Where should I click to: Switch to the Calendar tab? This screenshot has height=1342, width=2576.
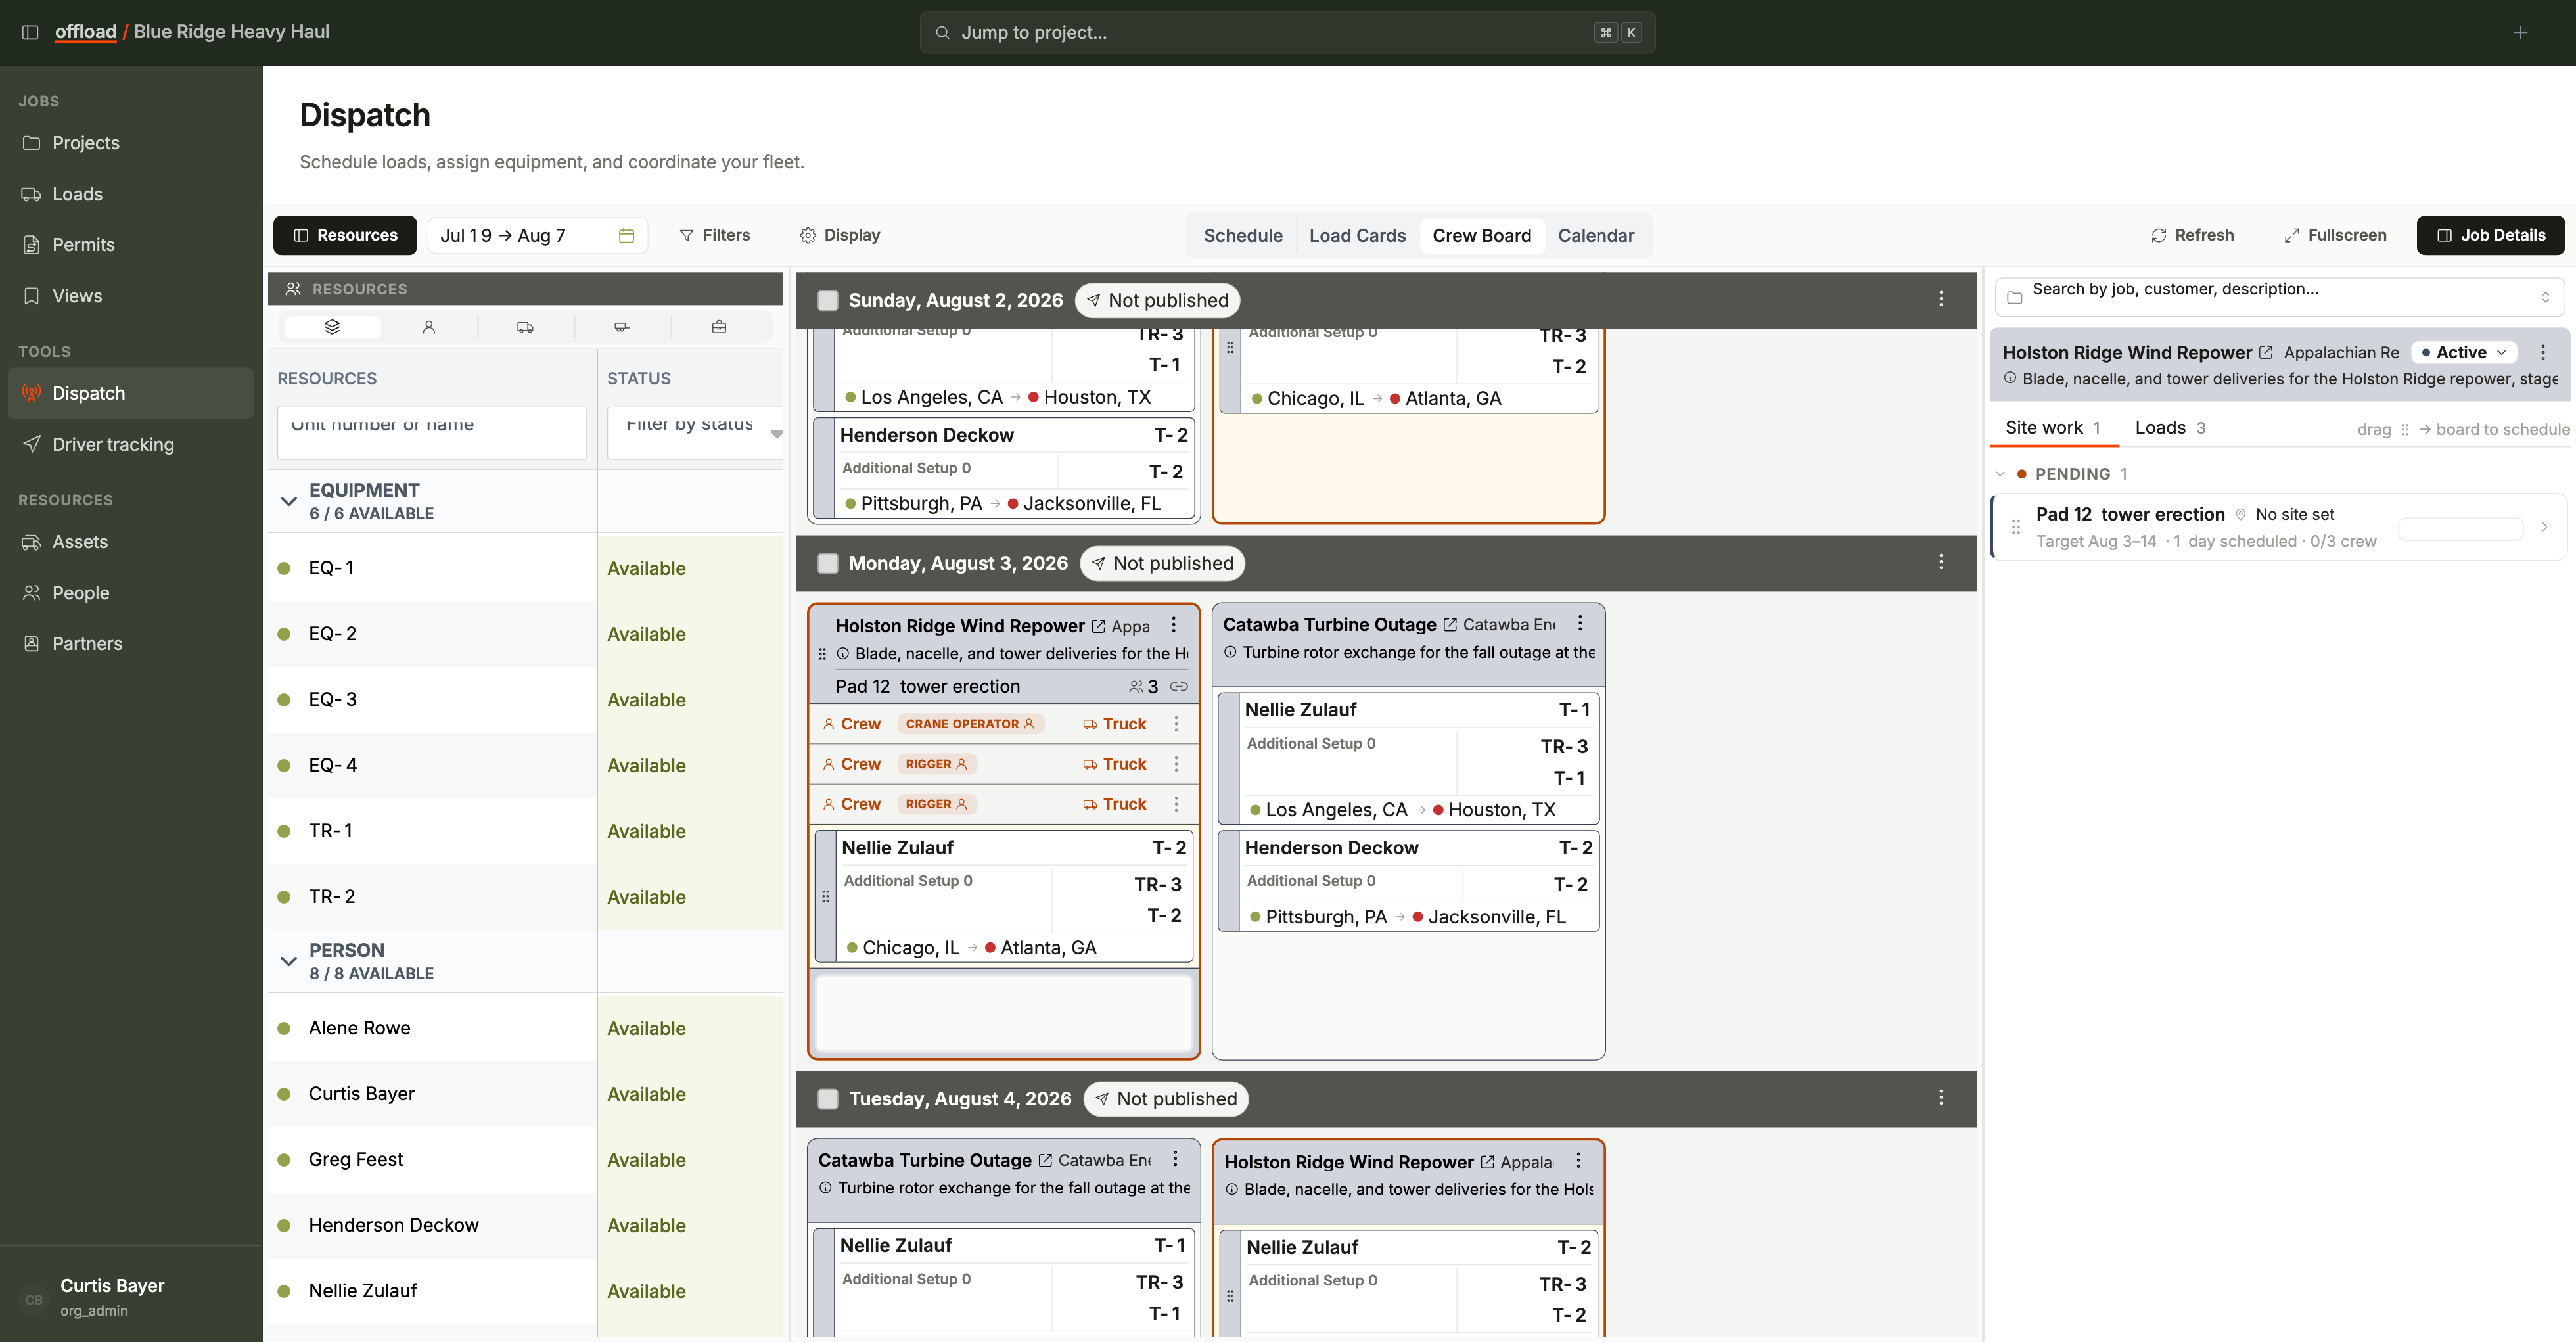click(x=1596, y=235)
